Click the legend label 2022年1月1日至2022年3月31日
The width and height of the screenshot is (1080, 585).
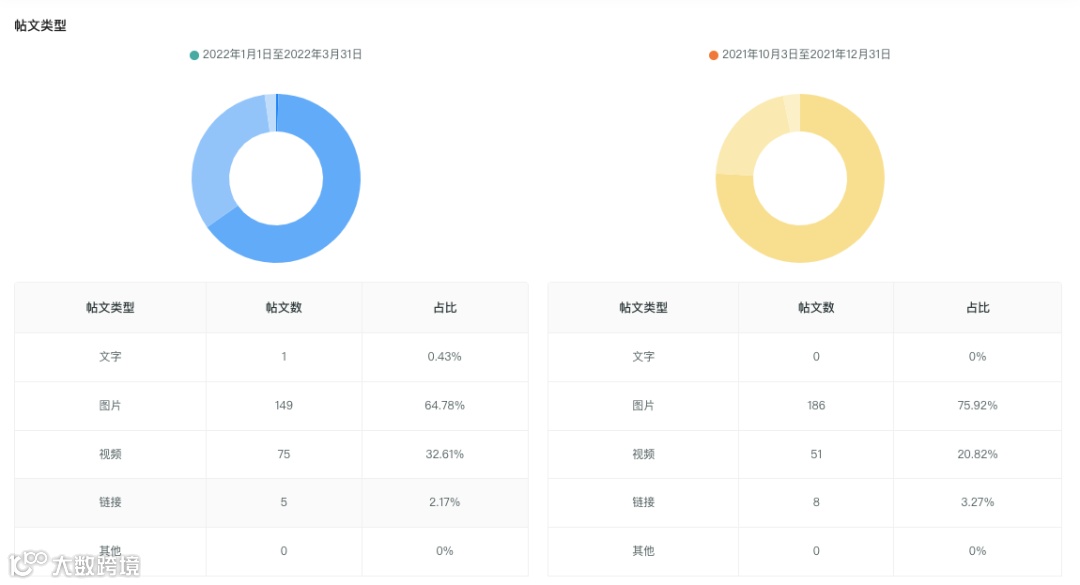pyautogui.click(x=282, y=54)
